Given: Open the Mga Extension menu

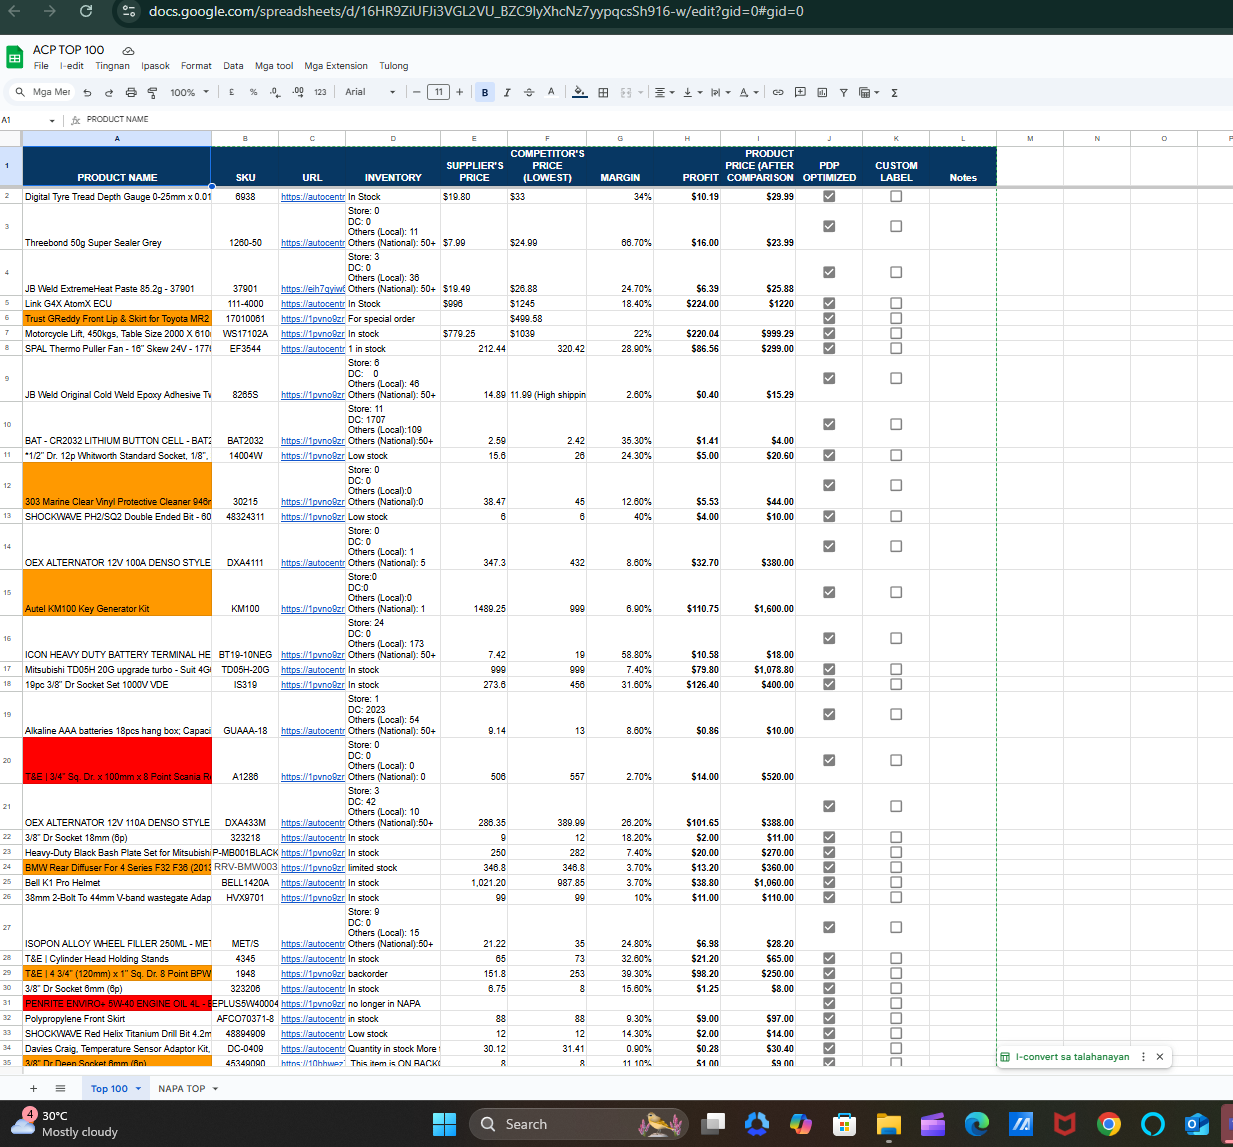Looking at the screenshot, I should coord(336,66).
